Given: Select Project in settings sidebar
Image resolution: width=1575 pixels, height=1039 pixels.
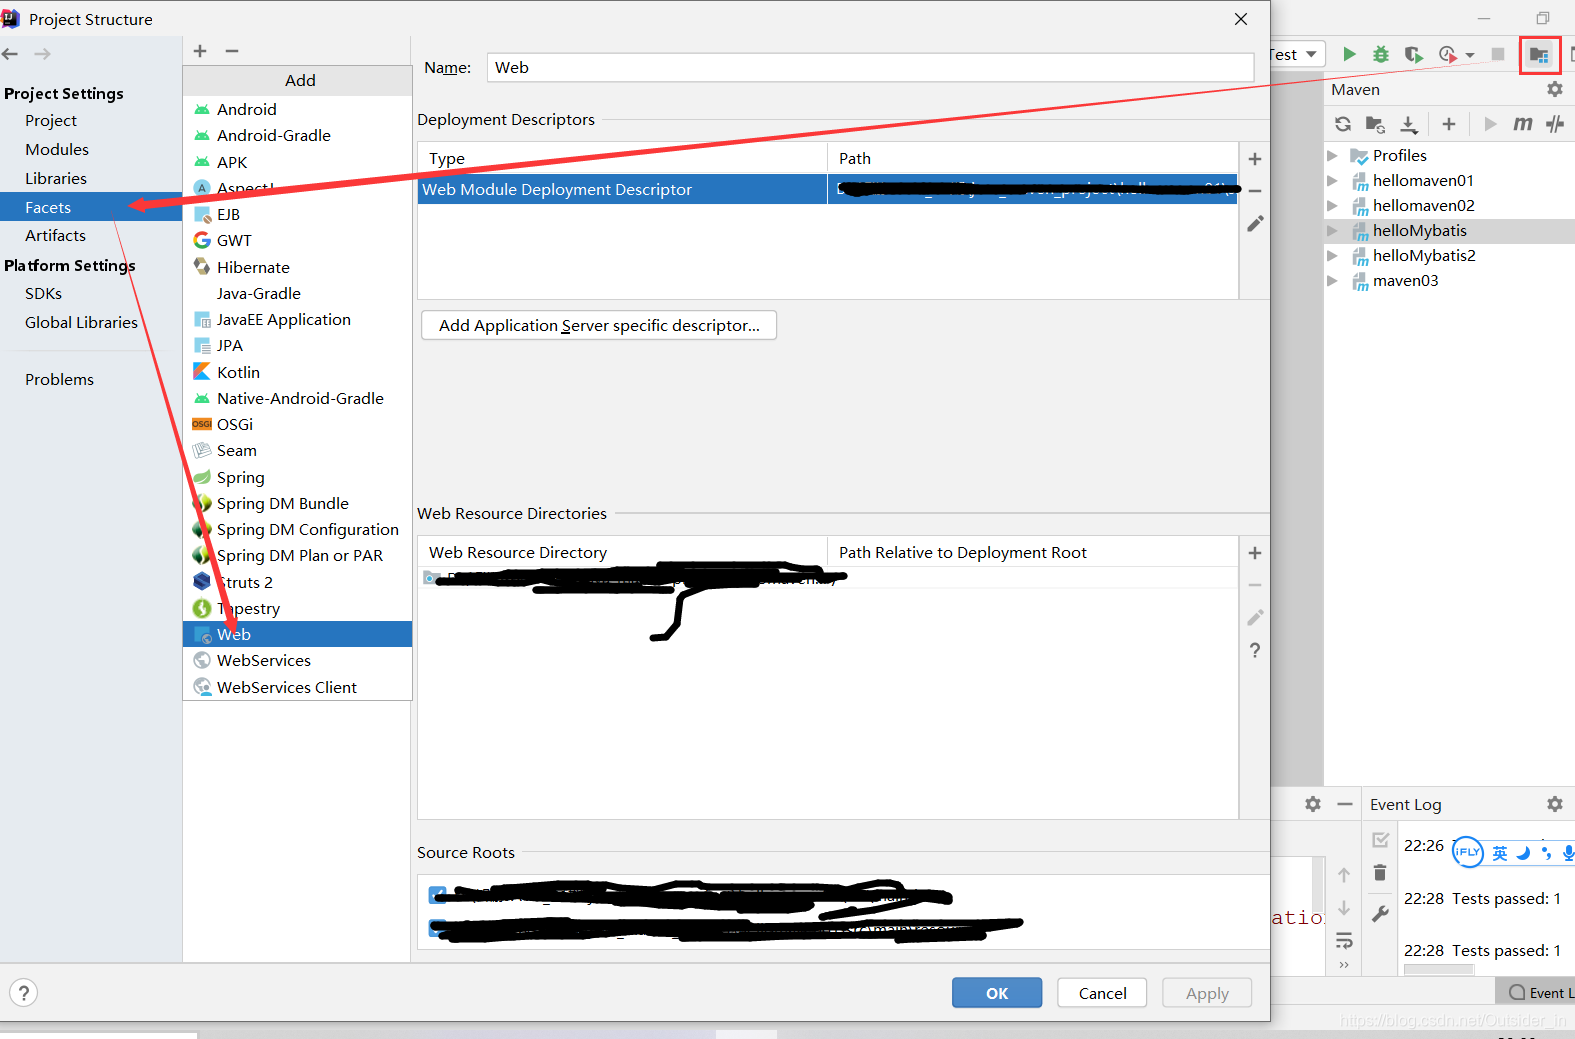Looking at the screenshot, I should (51, 120).
